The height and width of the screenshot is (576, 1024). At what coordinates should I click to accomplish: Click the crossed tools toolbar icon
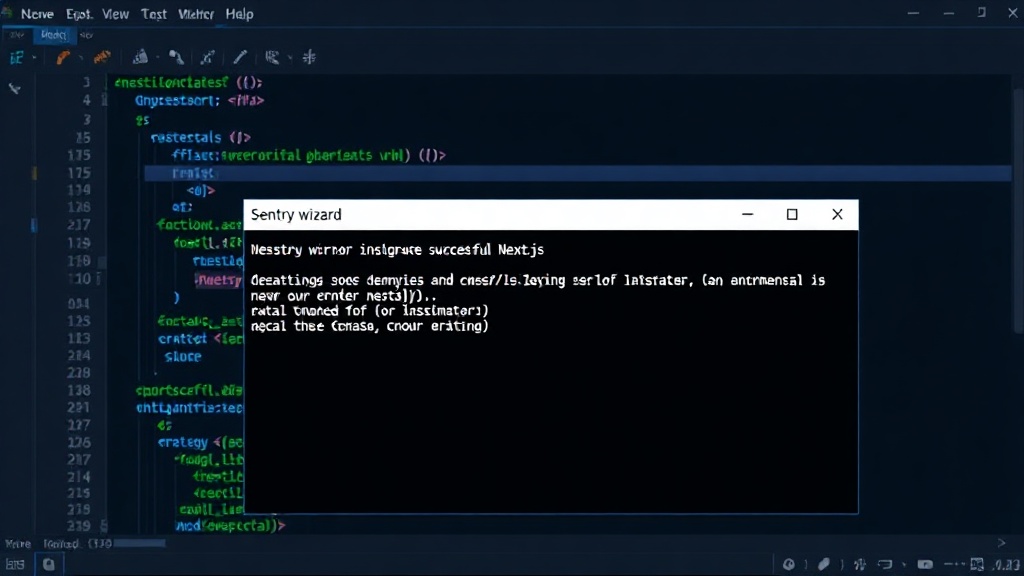pos(208,57)
